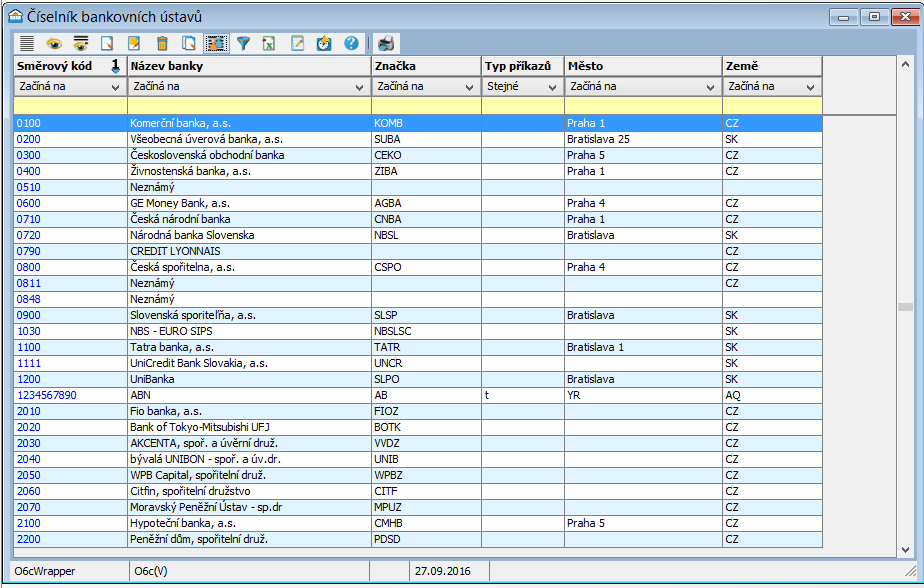
Task: Click the eye view record icon
Action: tap(54, 43)
